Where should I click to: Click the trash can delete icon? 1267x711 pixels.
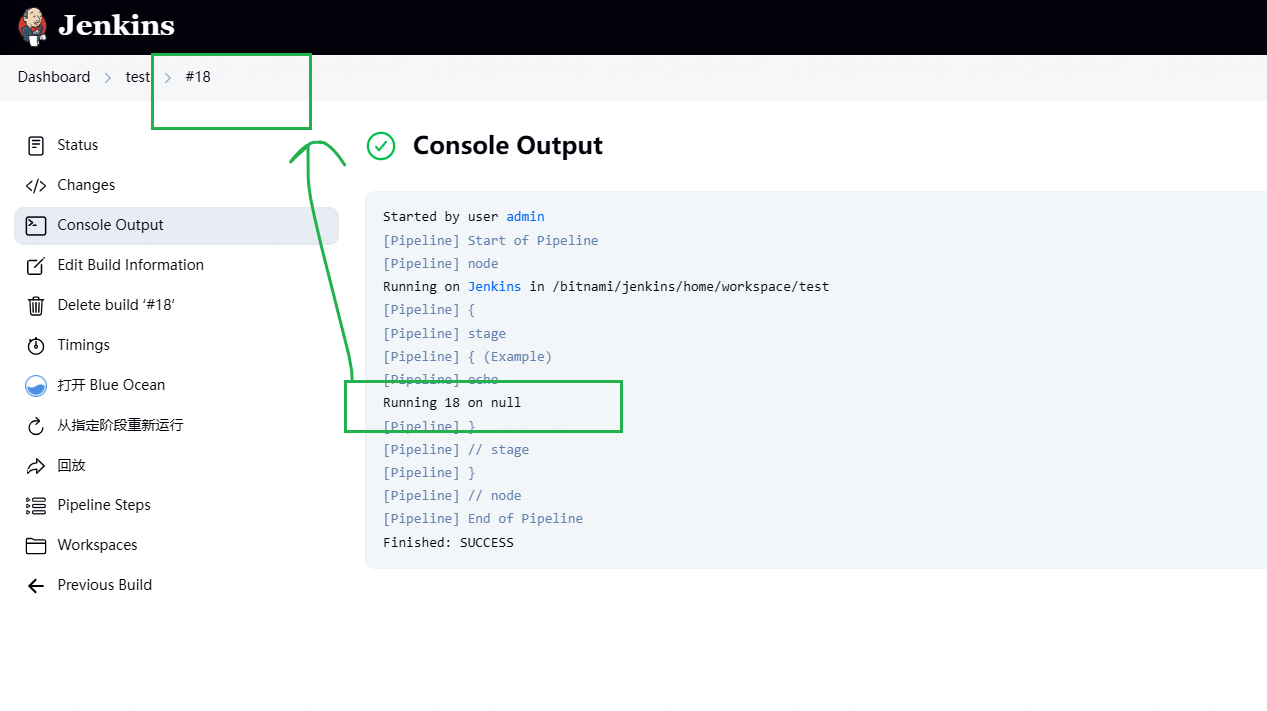pyautogui.click(x=36, y=305)
